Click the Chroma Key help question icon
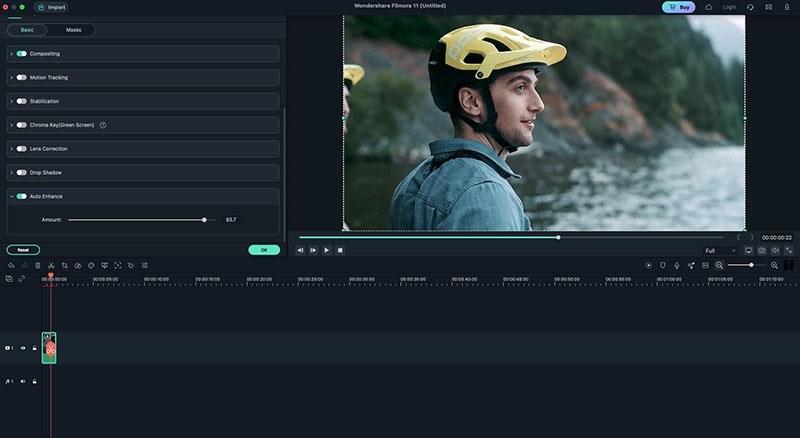The width and height of the screenshot is (800, 438). click(103, 125)
